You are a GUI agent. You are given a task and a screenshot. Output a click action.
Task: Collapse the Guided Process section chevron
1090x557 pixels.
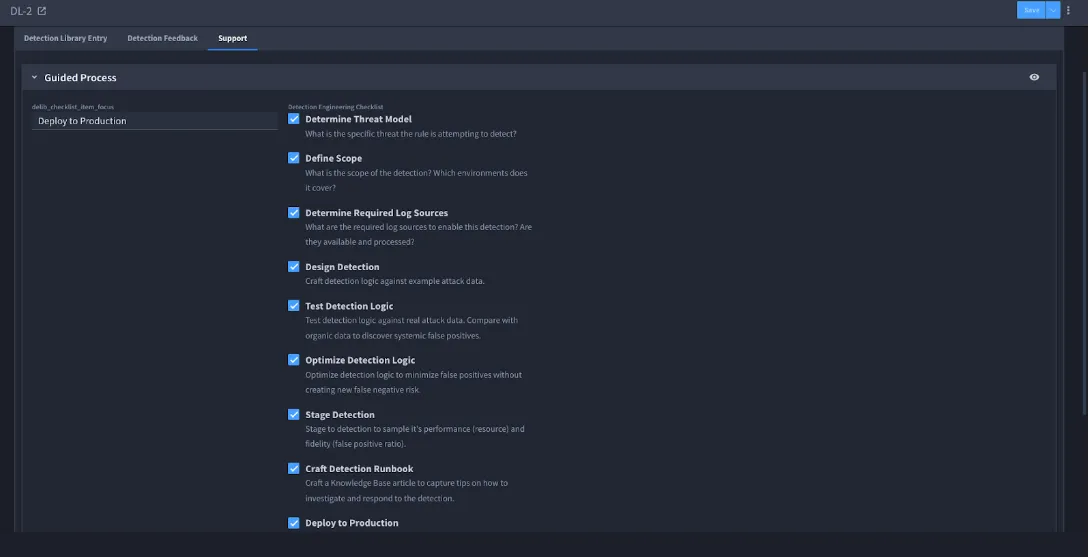tap(34, 77)
